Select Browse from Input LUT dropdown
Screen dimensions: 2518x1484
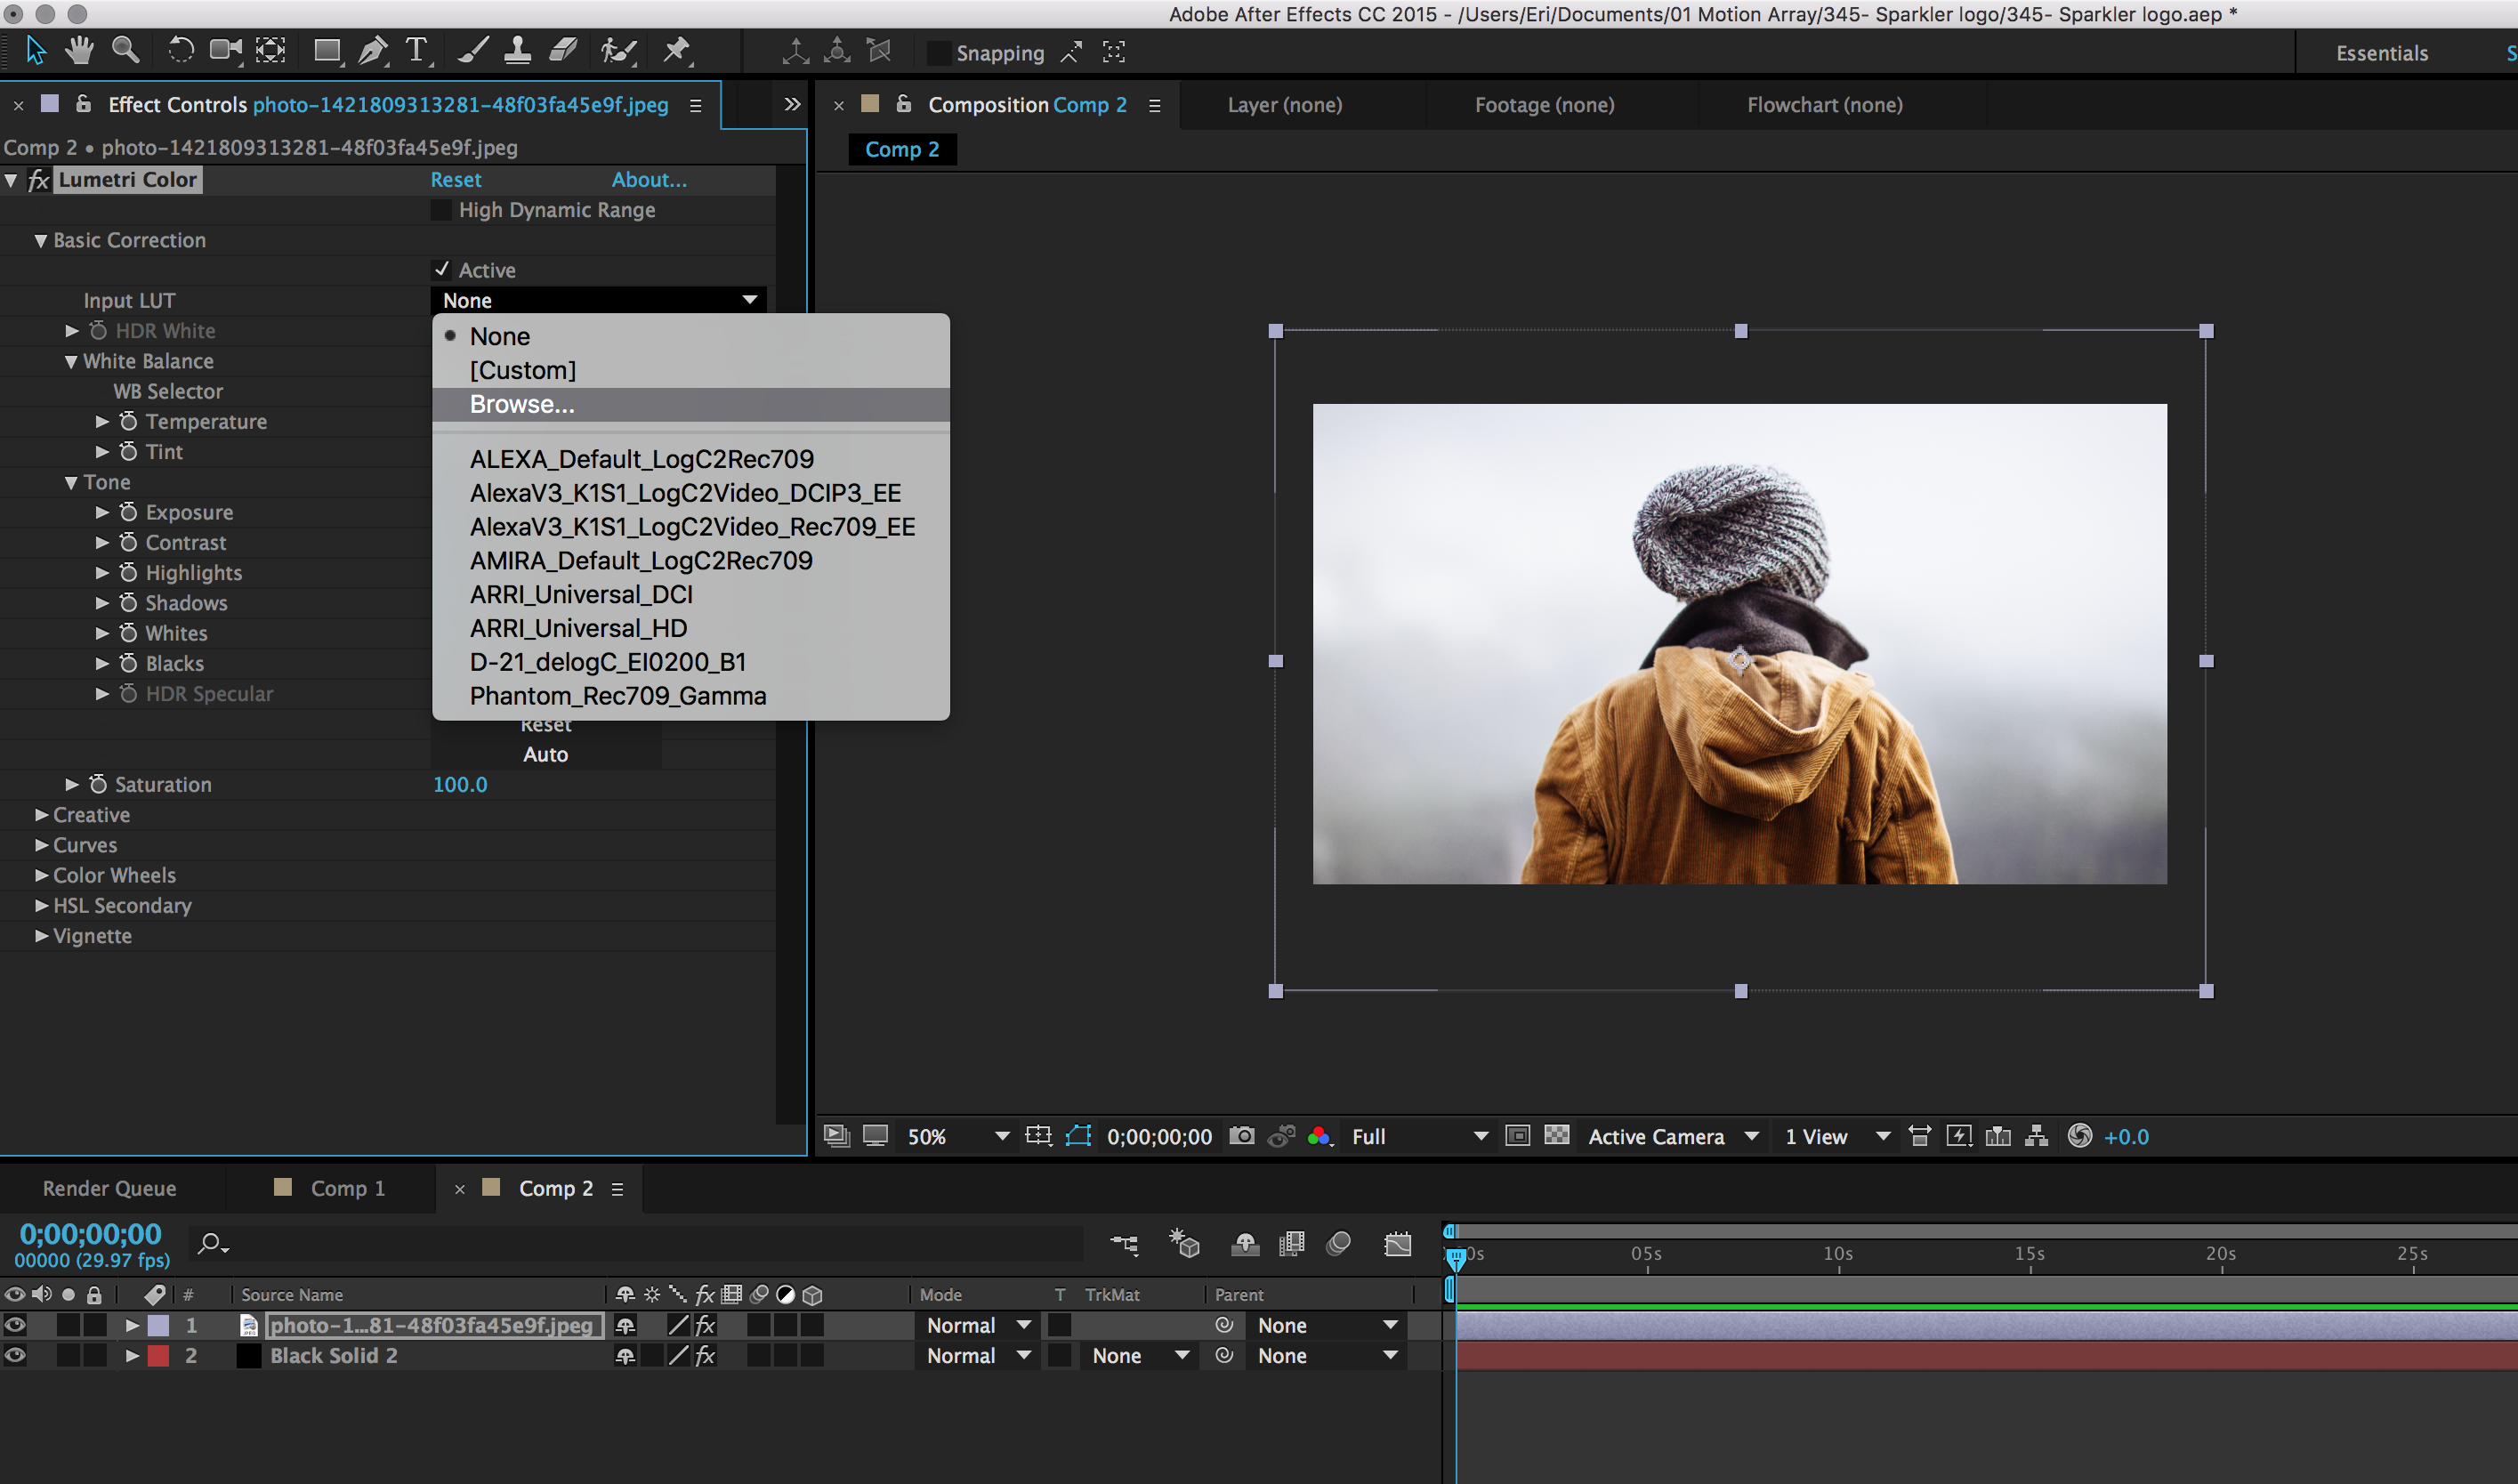click(x=519, y=403)
